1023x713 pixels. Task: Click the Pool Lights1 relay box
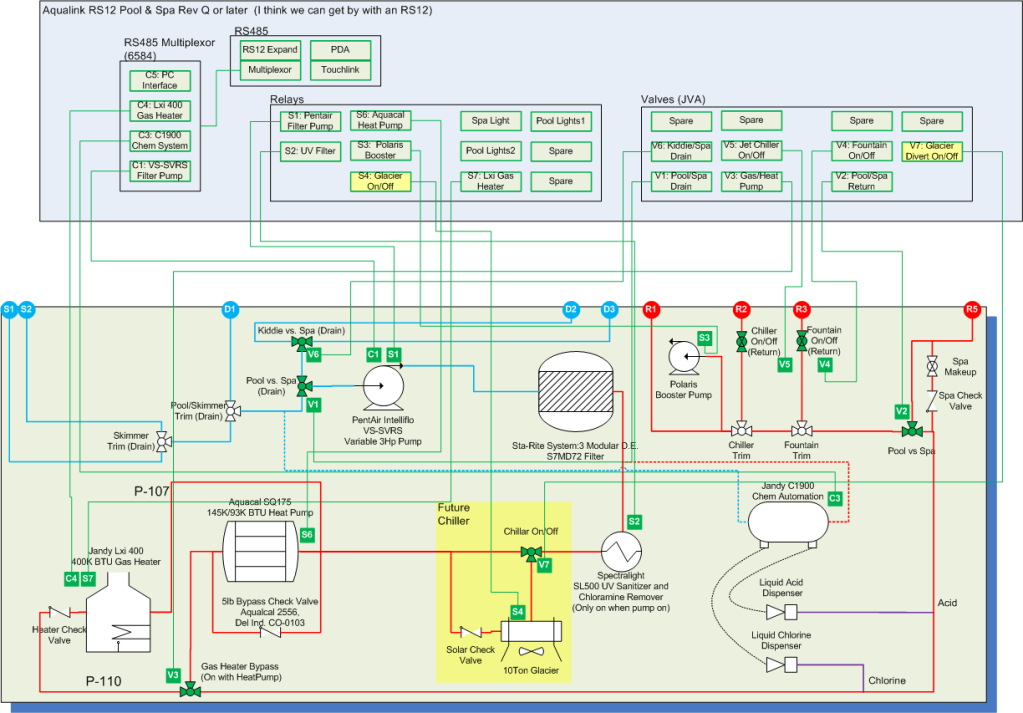[x=561, y=121]
